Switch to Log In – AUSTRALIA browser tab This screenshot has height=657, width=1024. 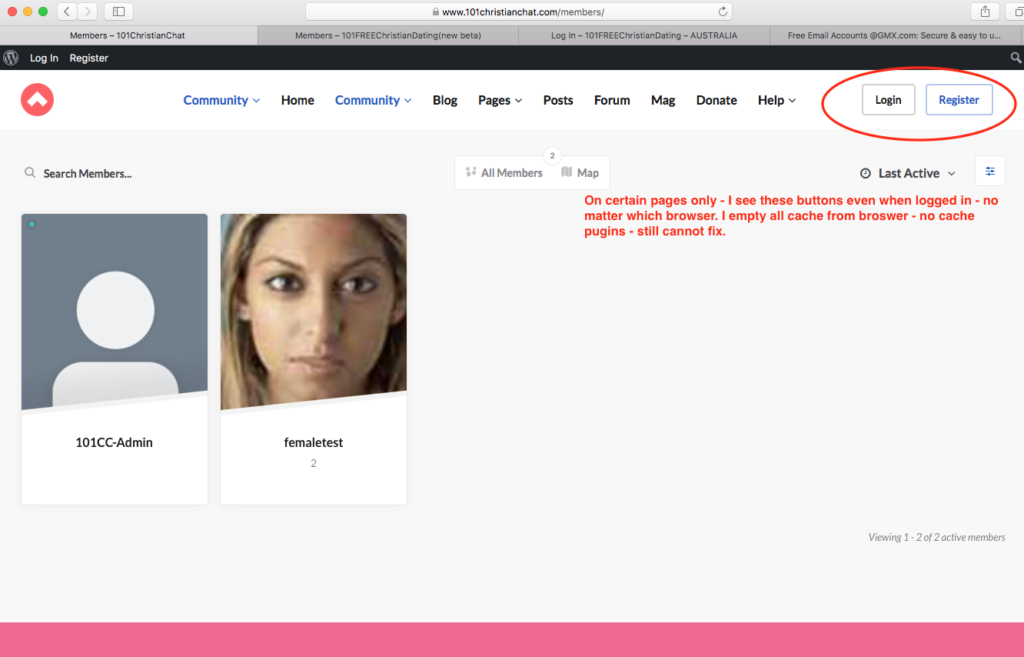coord(644,35)
